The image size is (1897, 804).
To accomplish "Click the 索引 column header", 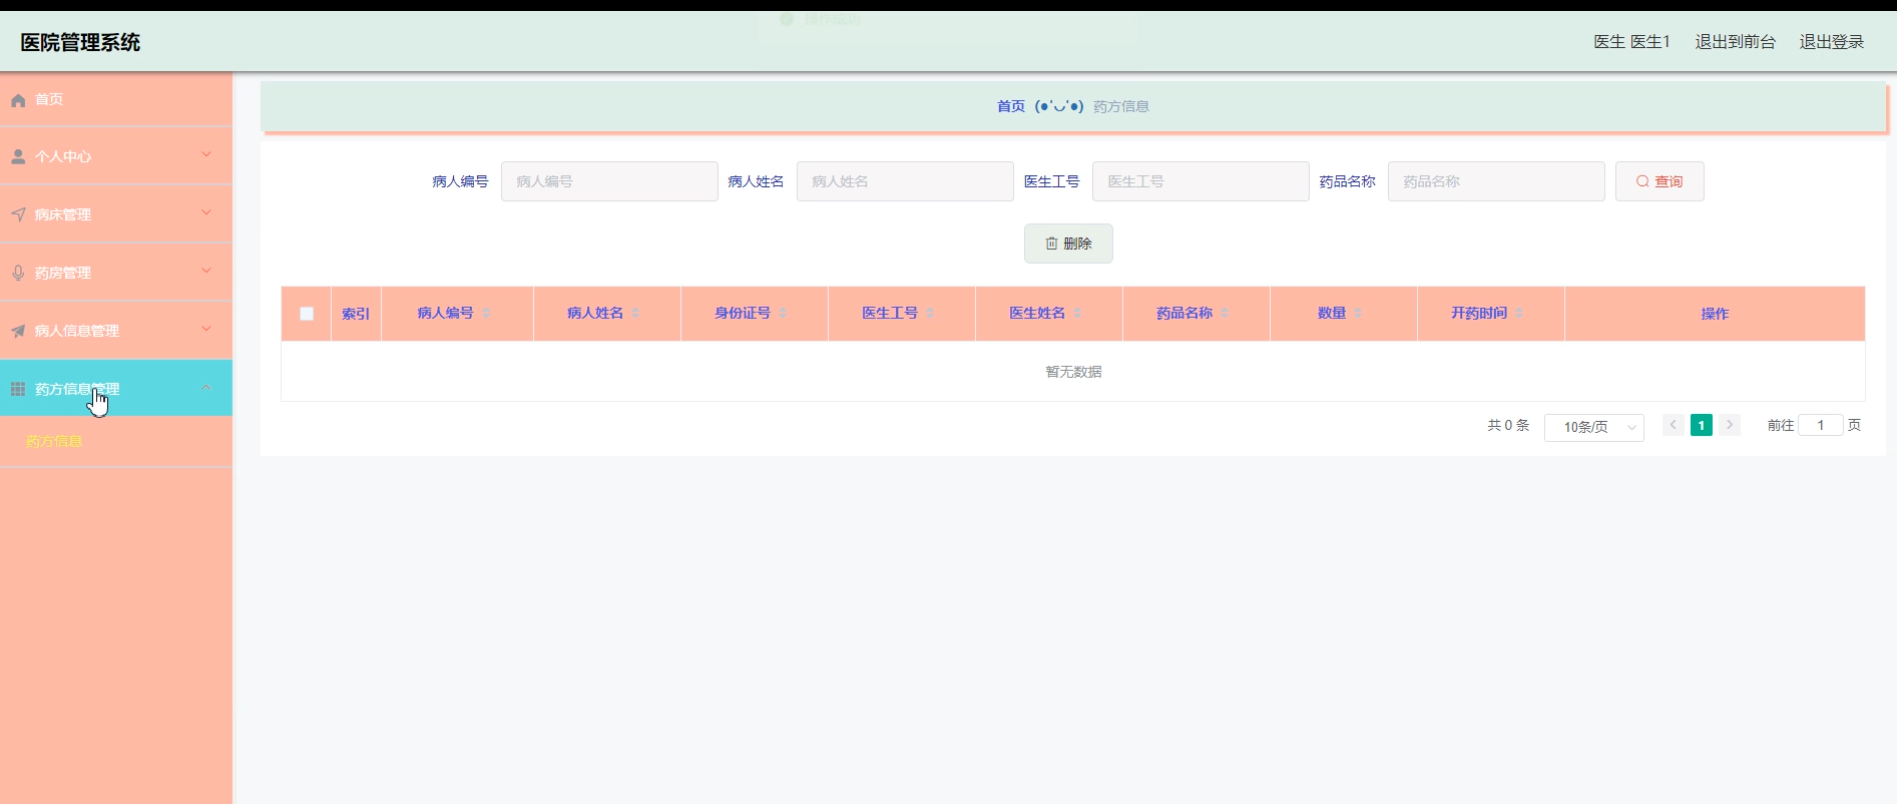I will 356,314.
